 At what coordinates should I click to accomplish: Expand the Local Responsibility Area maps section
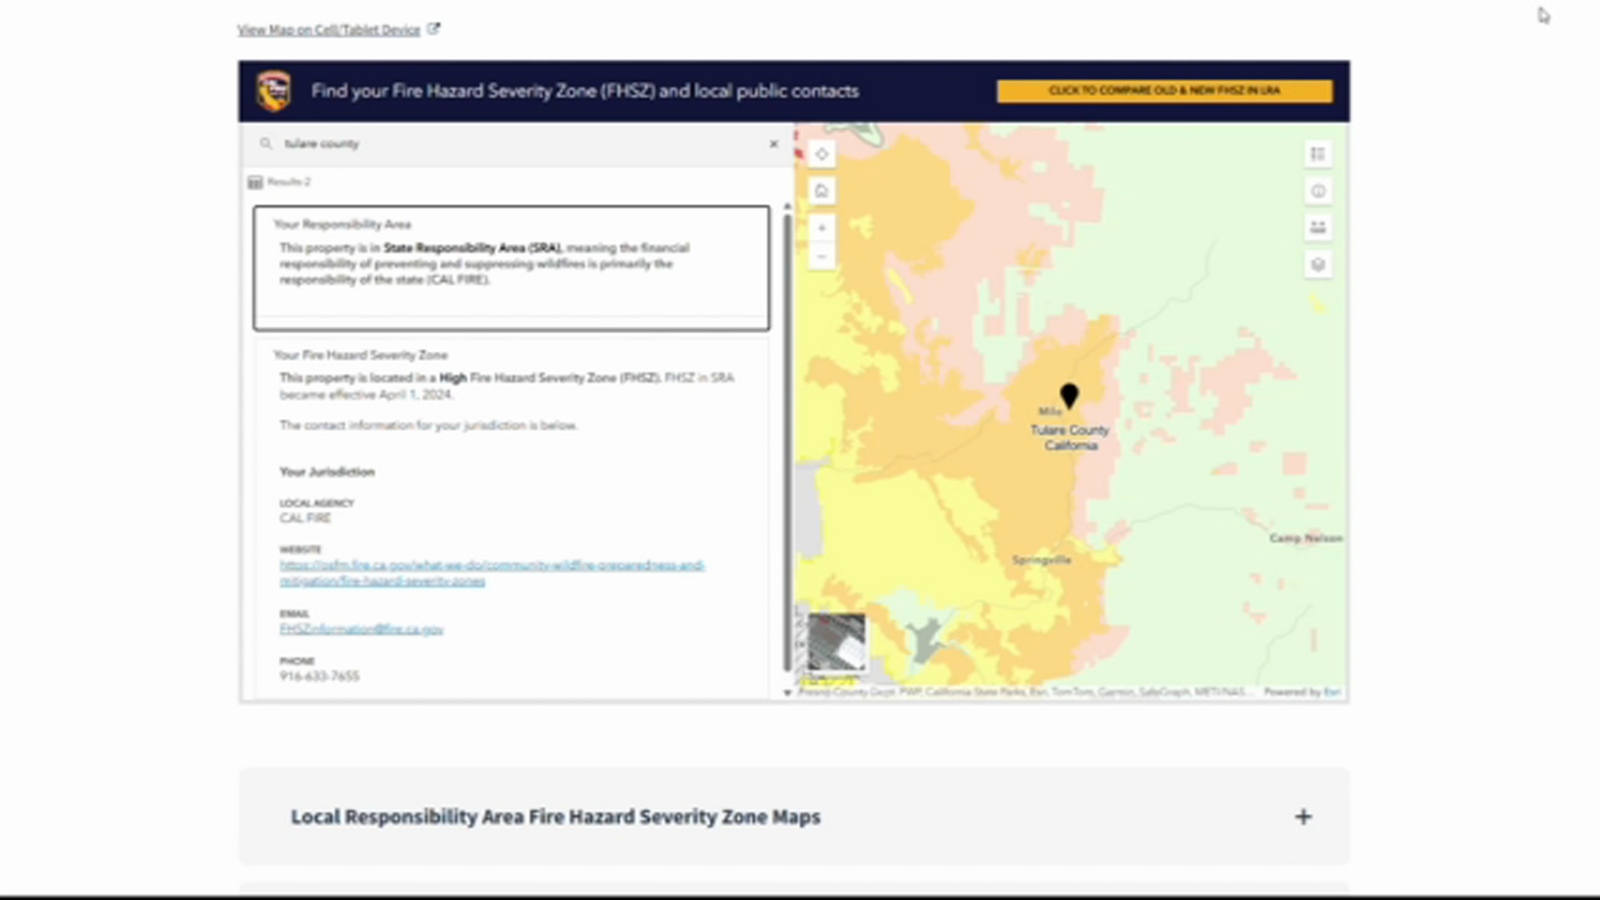1303,817
